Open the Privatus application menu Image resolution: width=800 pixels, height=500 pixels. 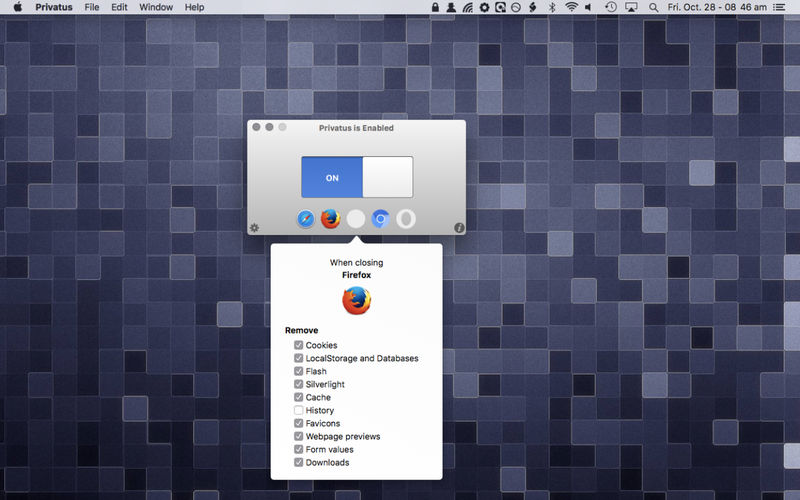(x=53, y=7)
